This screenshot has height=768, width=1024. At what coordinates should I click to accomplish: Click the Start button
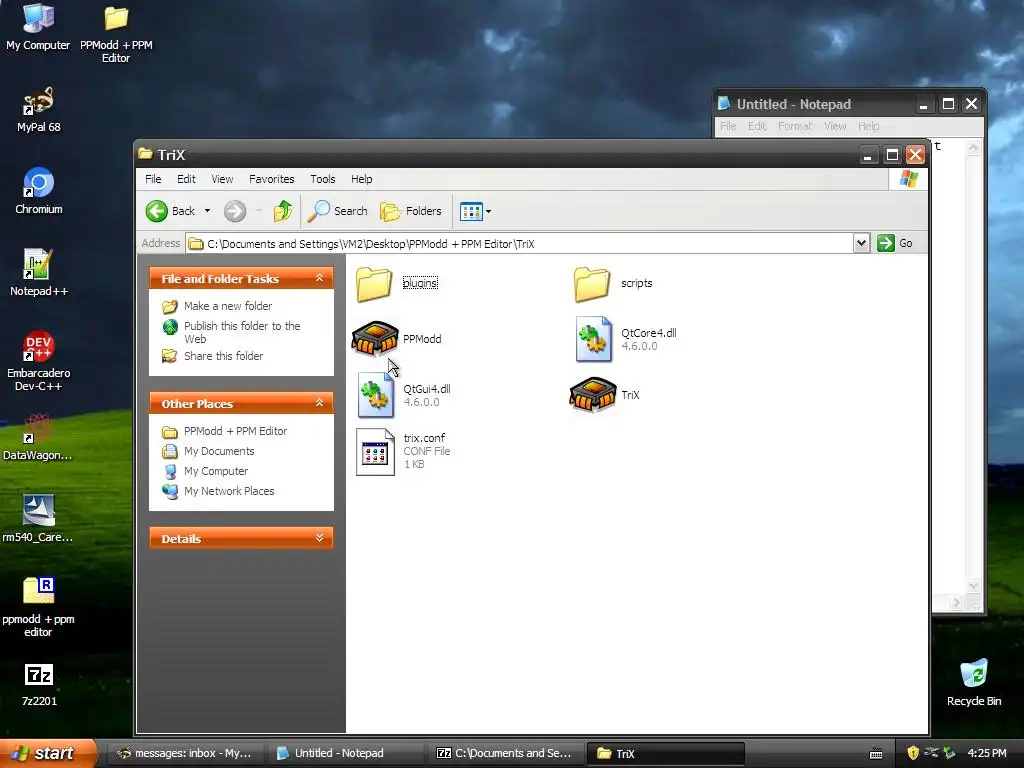tap(48, 753)
